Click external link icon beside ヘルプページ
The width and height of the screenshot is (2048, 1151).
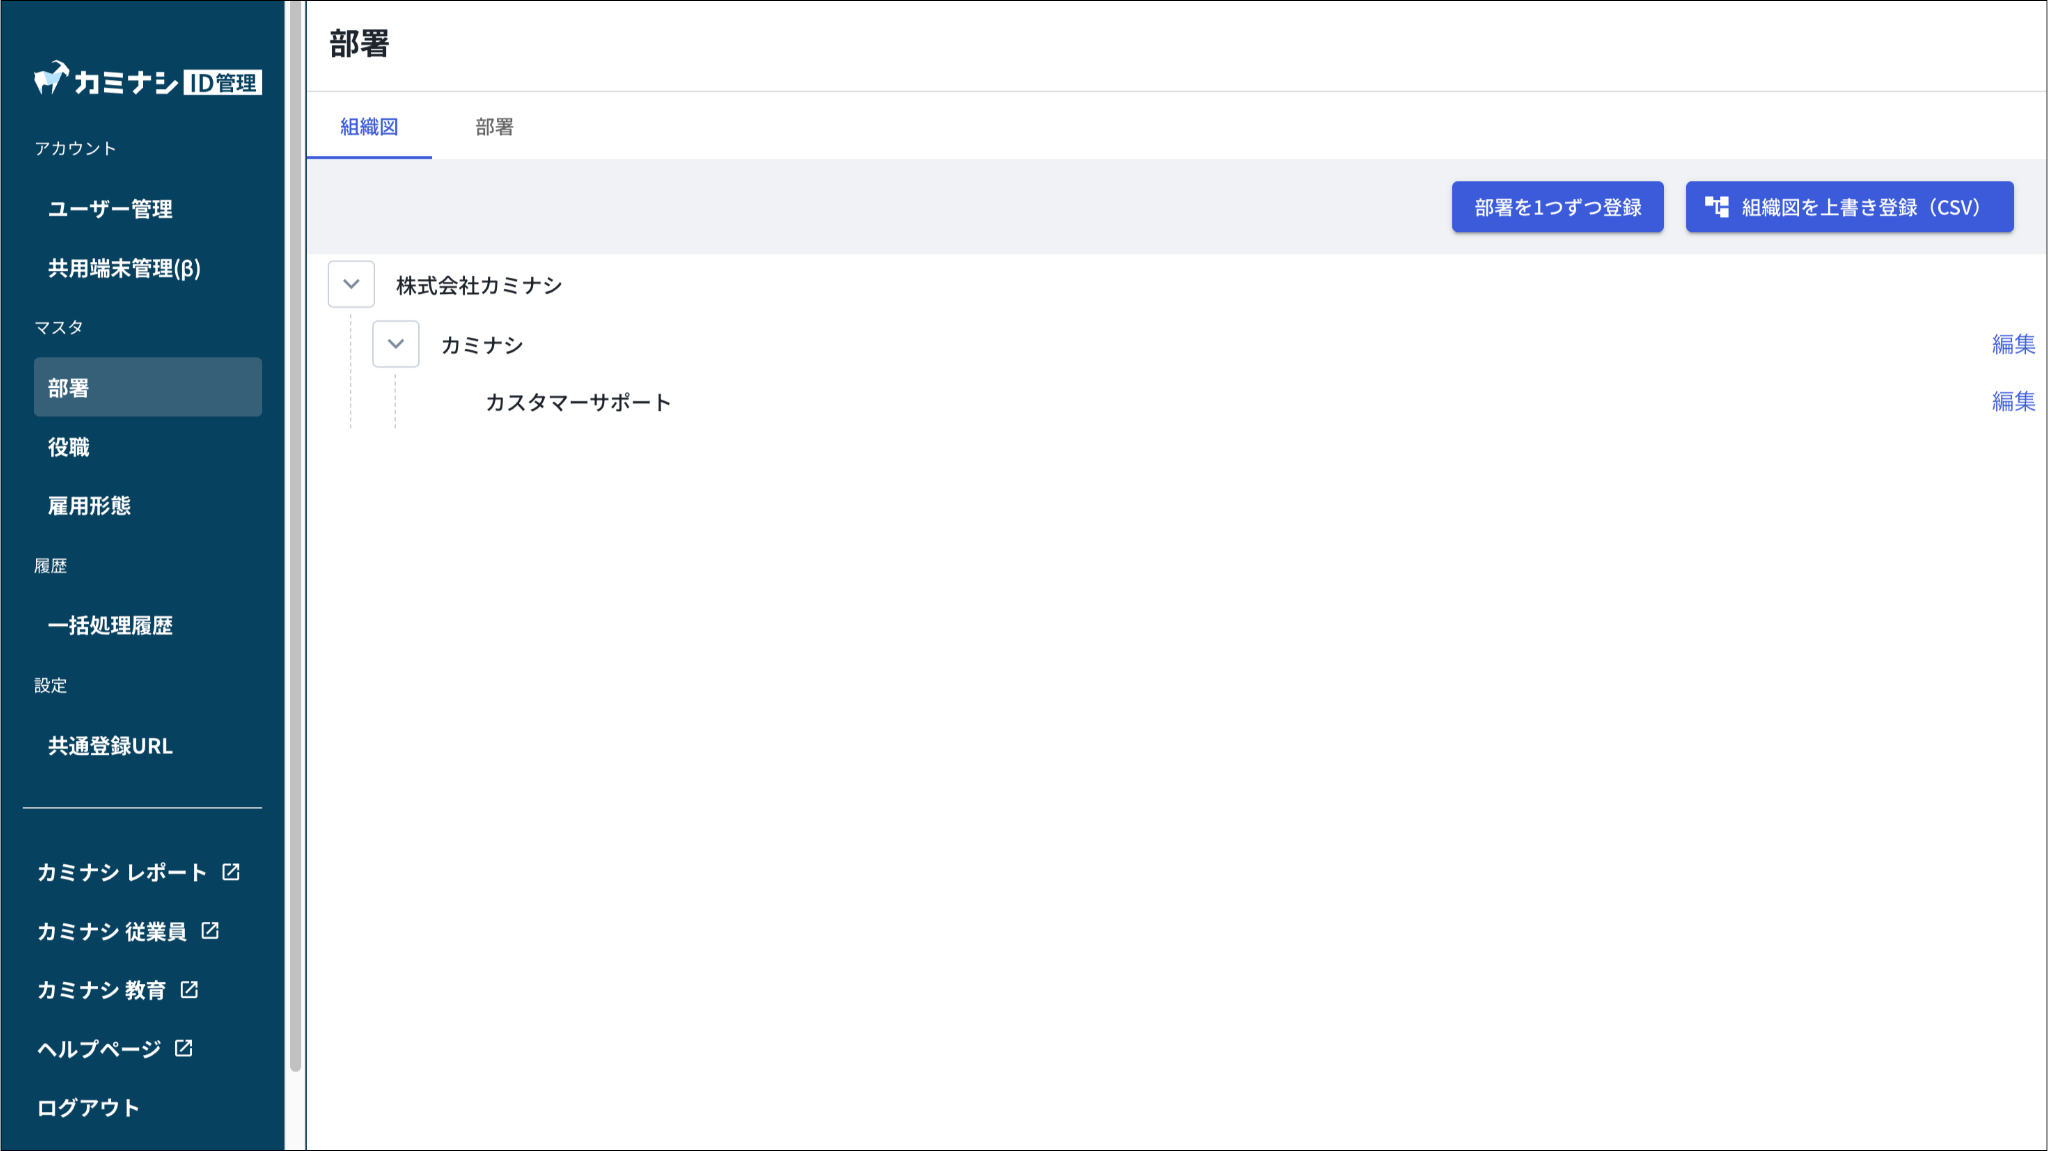[x=184, y=1048]
